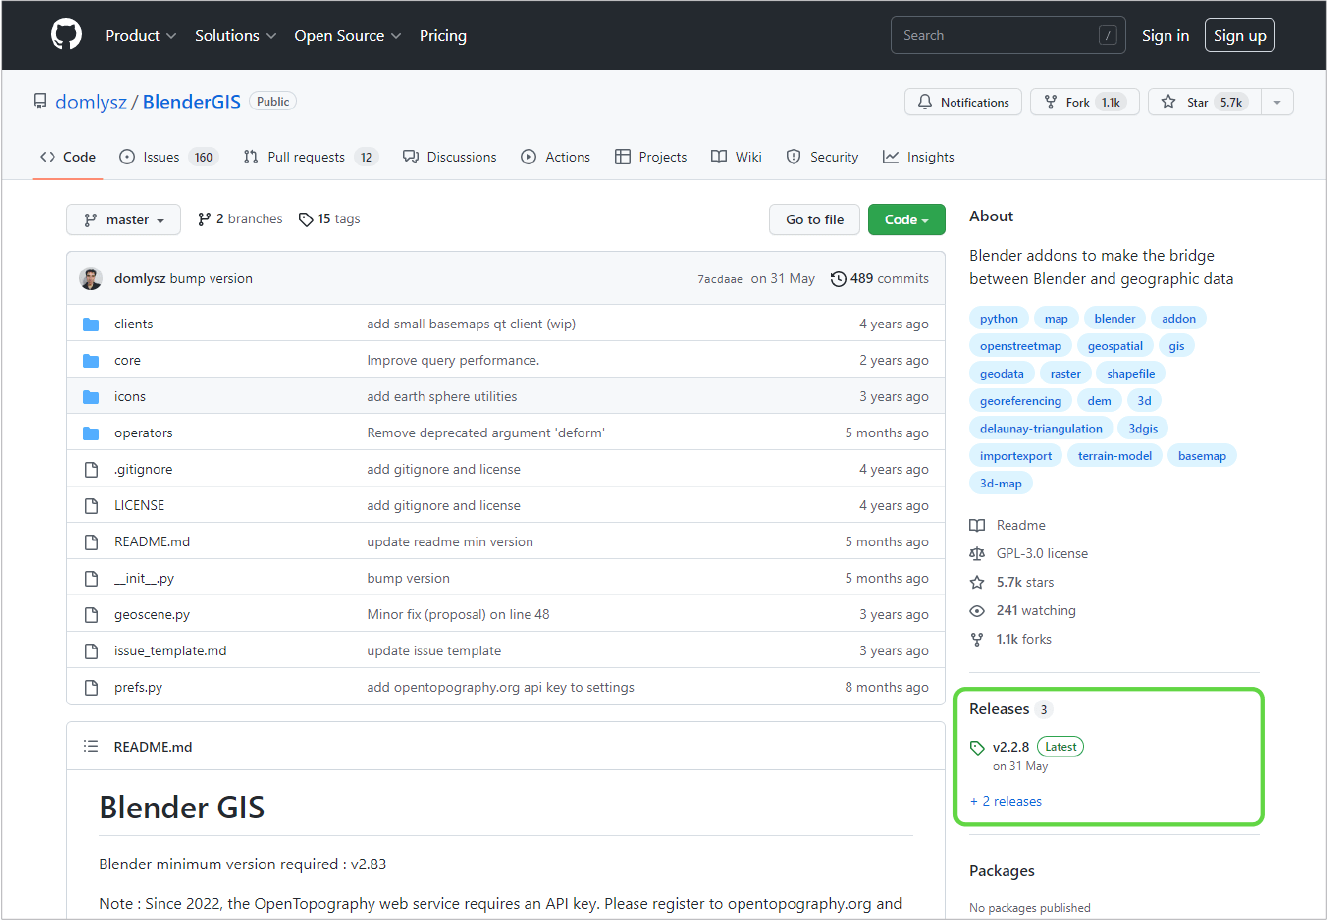The width and height of the screenshot is (1328, 920).
Task: Click the history clock icon by 489 commits
Action: click(838, 279)
